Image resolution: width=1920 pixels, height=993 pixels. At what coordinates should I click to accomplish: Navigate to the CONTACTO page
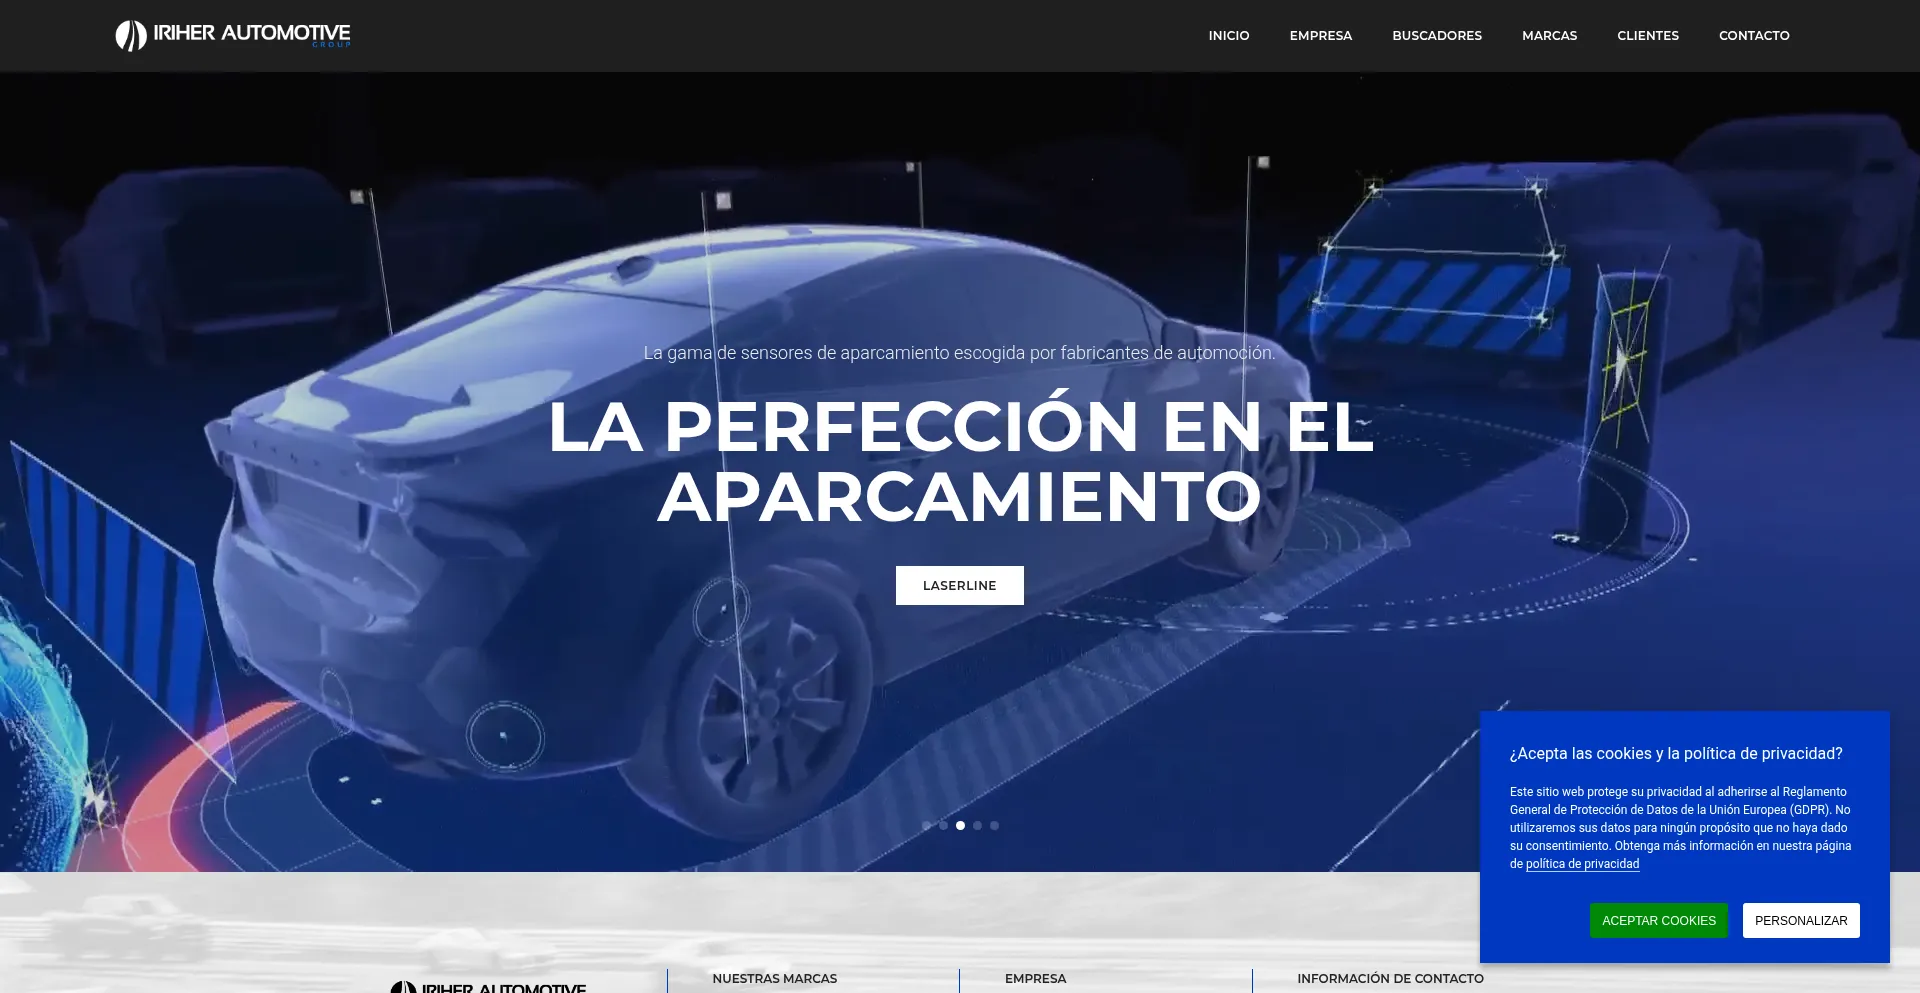(x=1753, y=35)
